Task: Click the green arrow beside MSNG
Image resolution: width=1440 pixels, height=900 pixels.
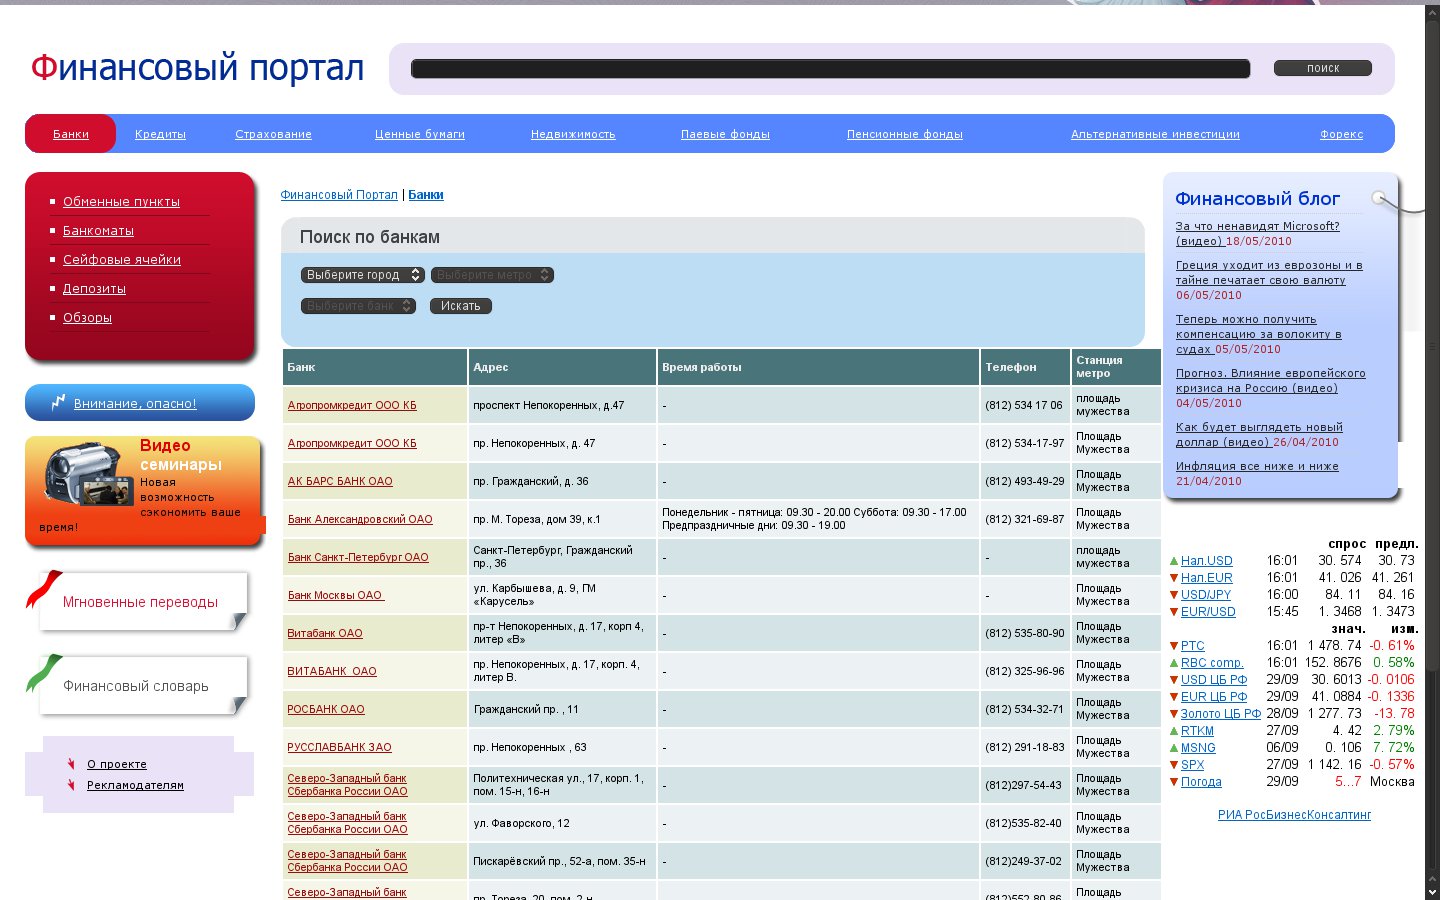Action: (x=1174, y=748)
